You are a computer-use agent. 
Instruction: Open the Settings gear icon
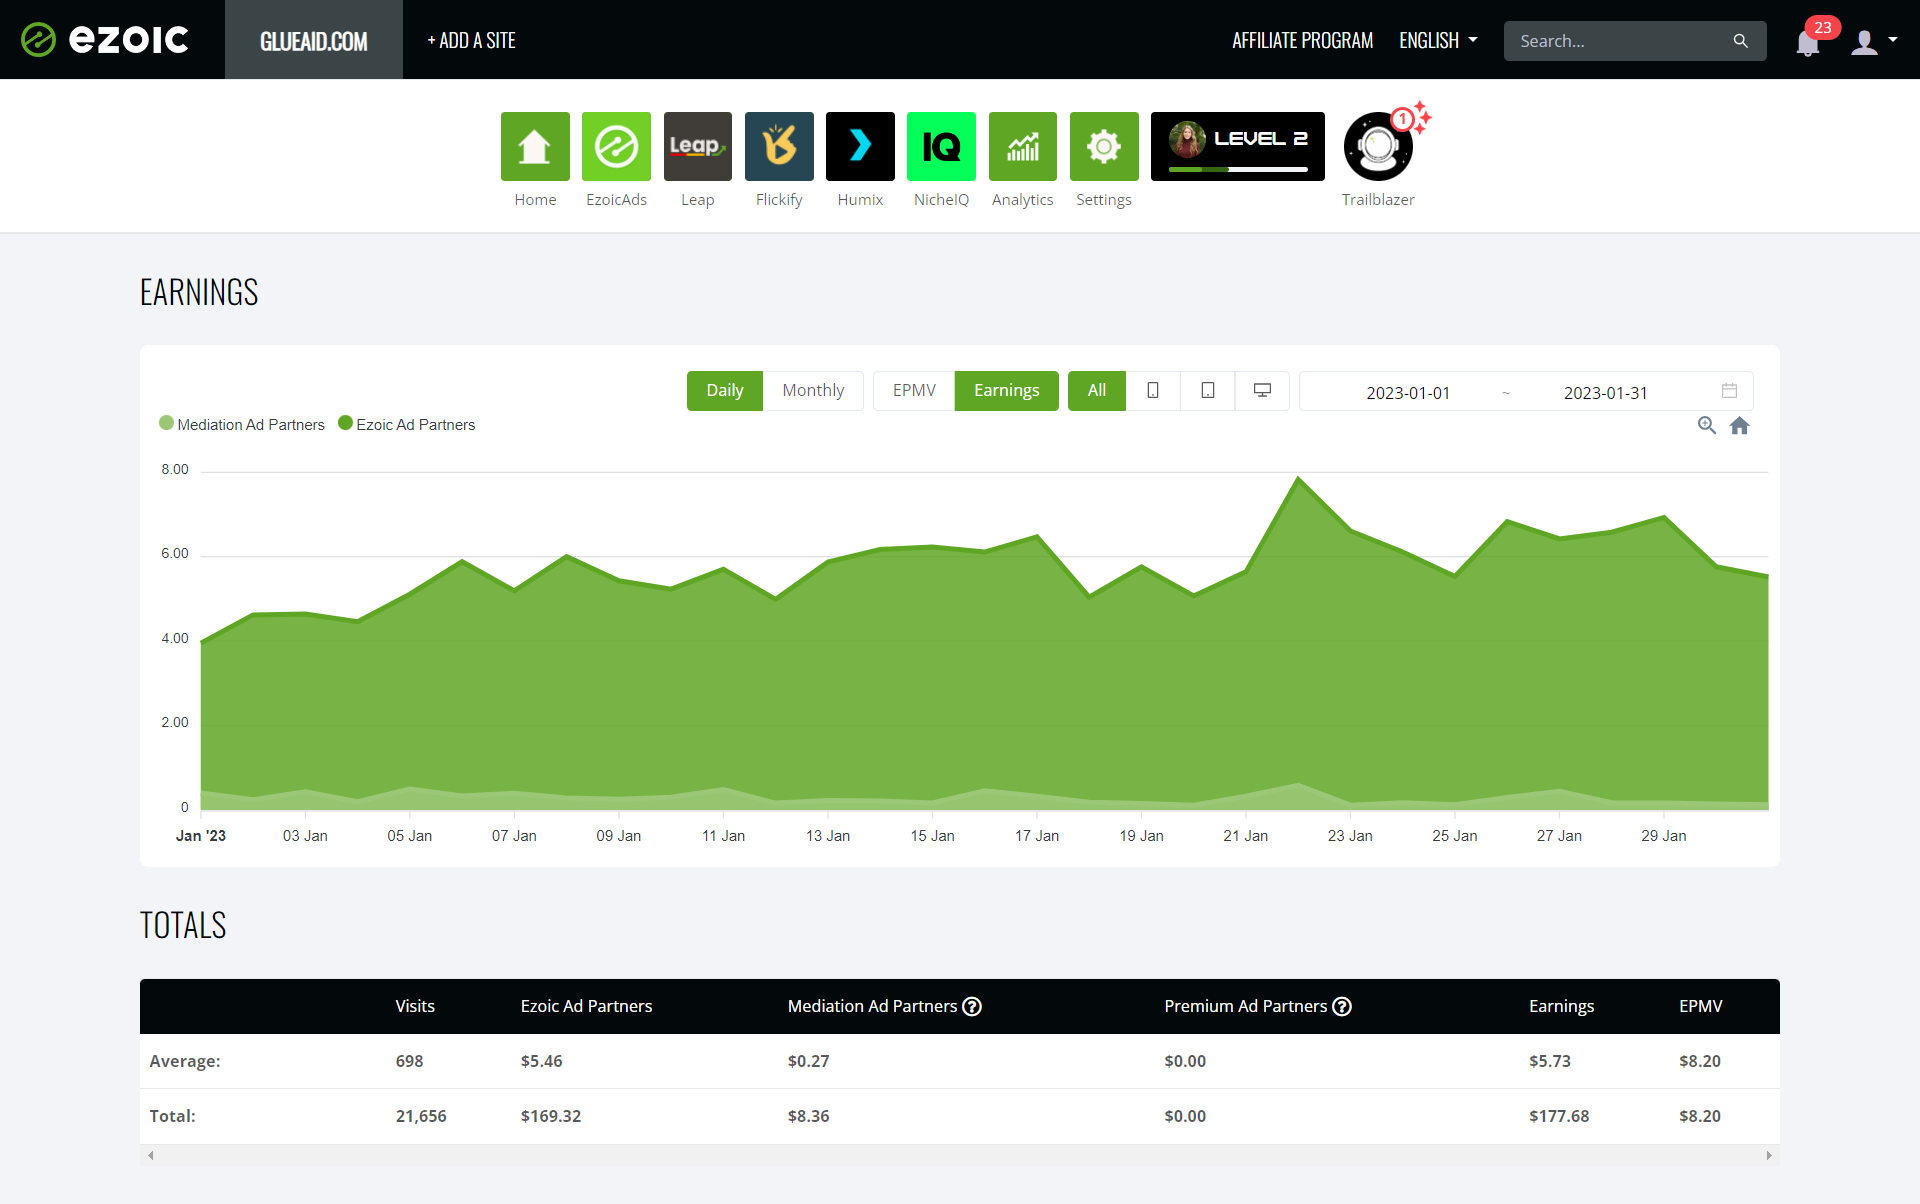(1104, 146)
